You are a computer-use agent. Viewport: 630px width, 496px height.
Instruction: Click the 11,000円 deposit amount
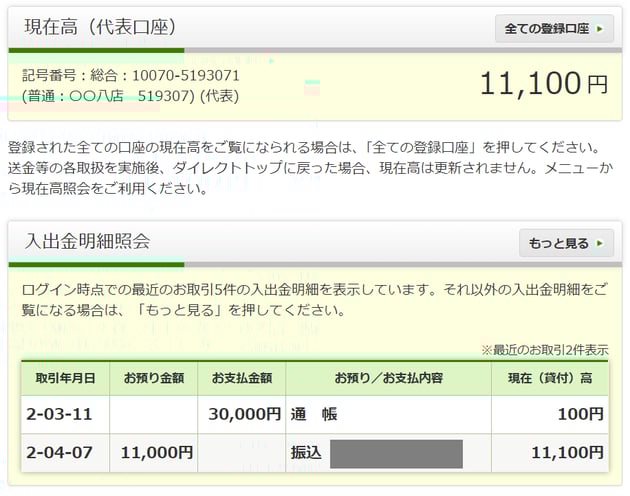click(157, 453)
